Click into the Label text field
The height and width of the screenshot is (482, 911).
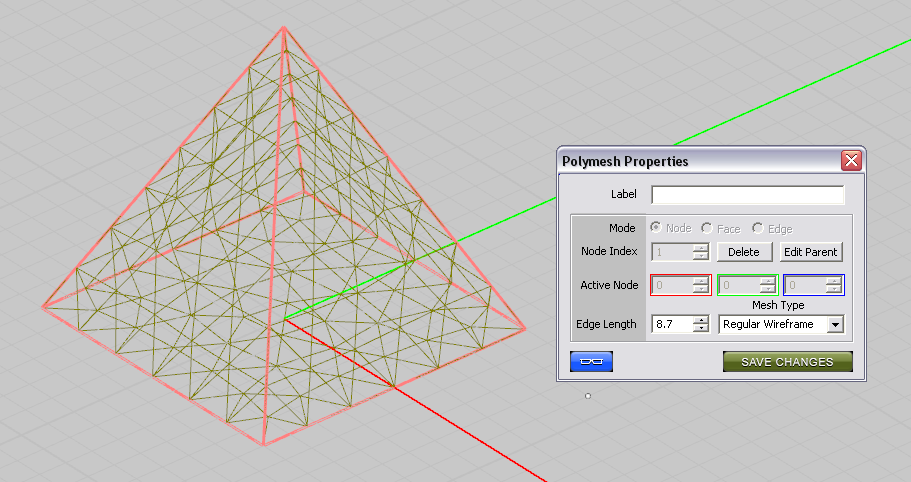(747, 195)
